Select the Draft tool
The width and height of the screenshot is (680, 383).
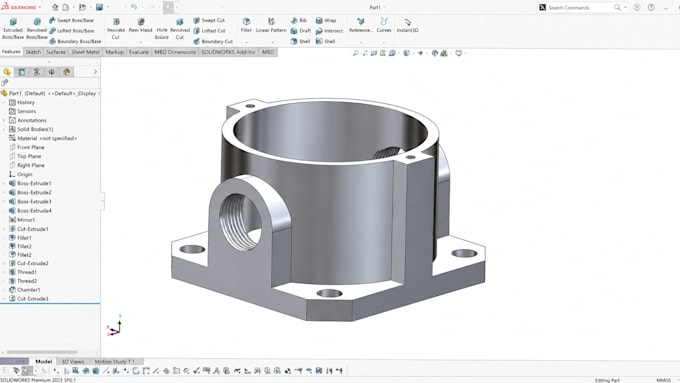coord(301,31)
